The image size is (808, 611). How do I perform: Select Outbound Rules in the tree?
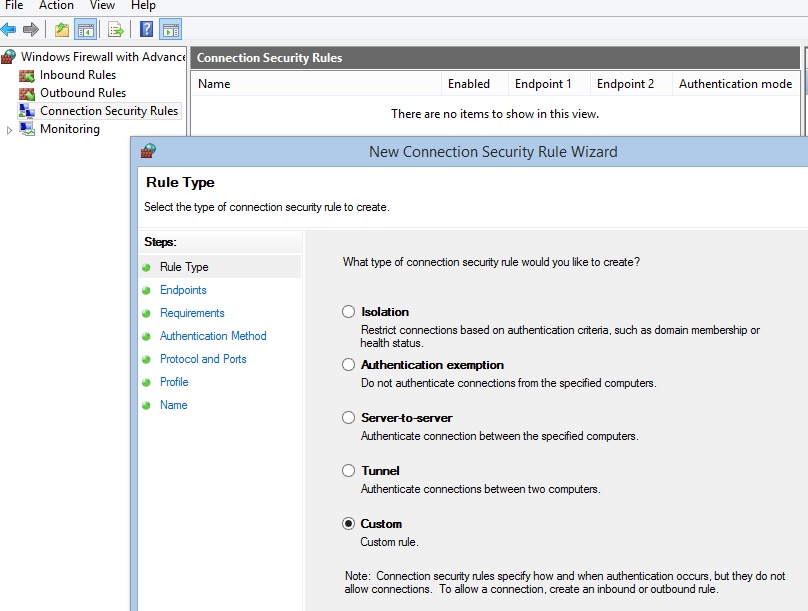(83, 93)
